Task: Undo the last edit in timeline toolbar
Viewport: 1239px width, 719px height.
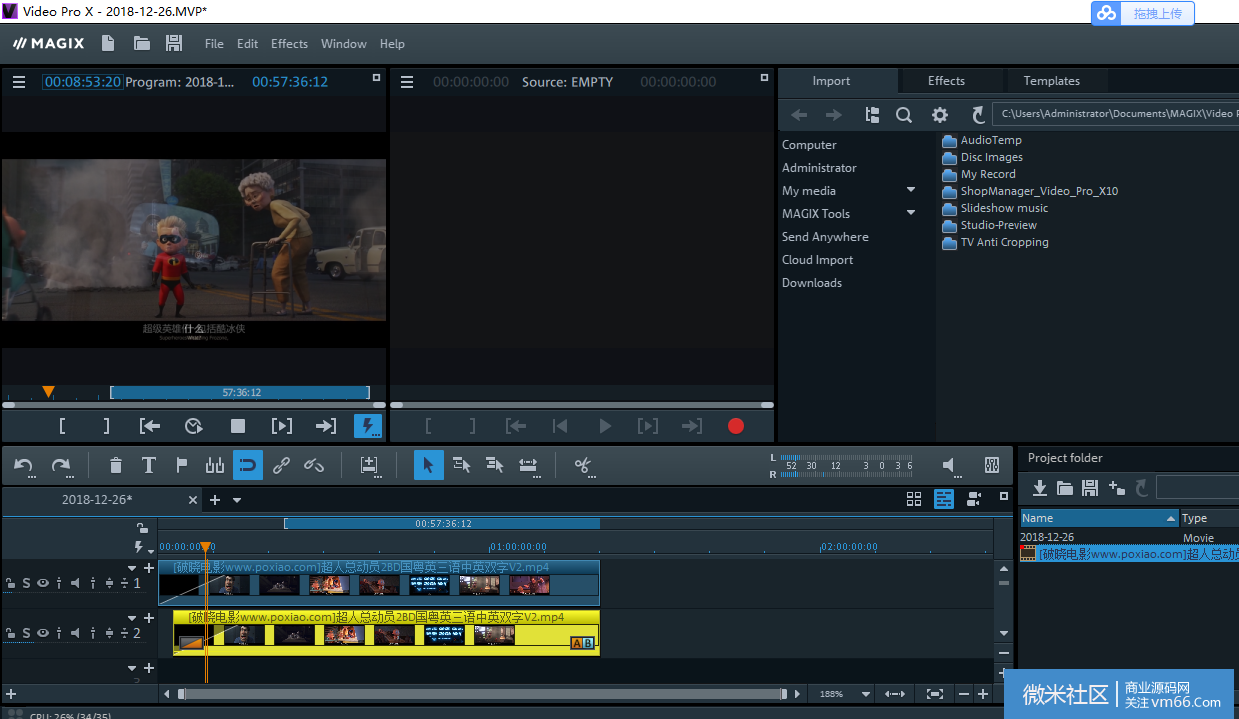Action: (23, 465)
